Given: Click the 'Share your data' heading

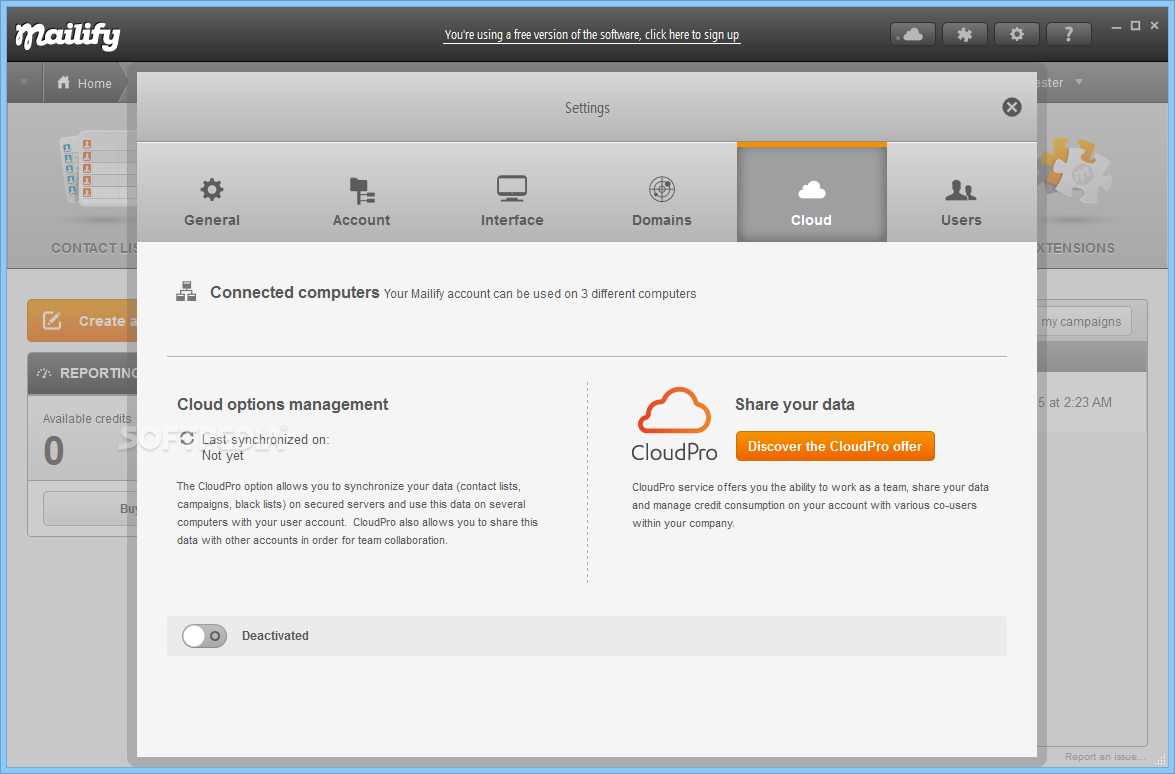Looking at the screenshot, I should click(x=794, y=405).
